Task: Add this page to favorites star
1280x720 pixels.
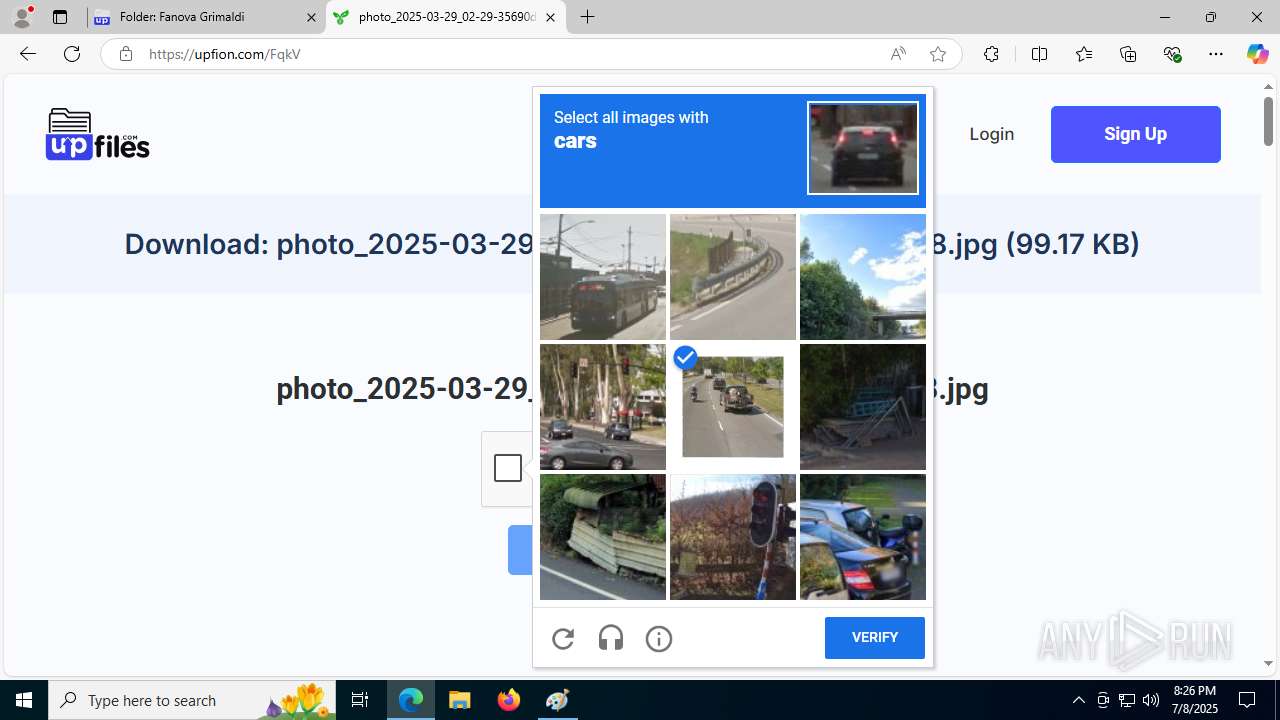Action: click(938, 54)
